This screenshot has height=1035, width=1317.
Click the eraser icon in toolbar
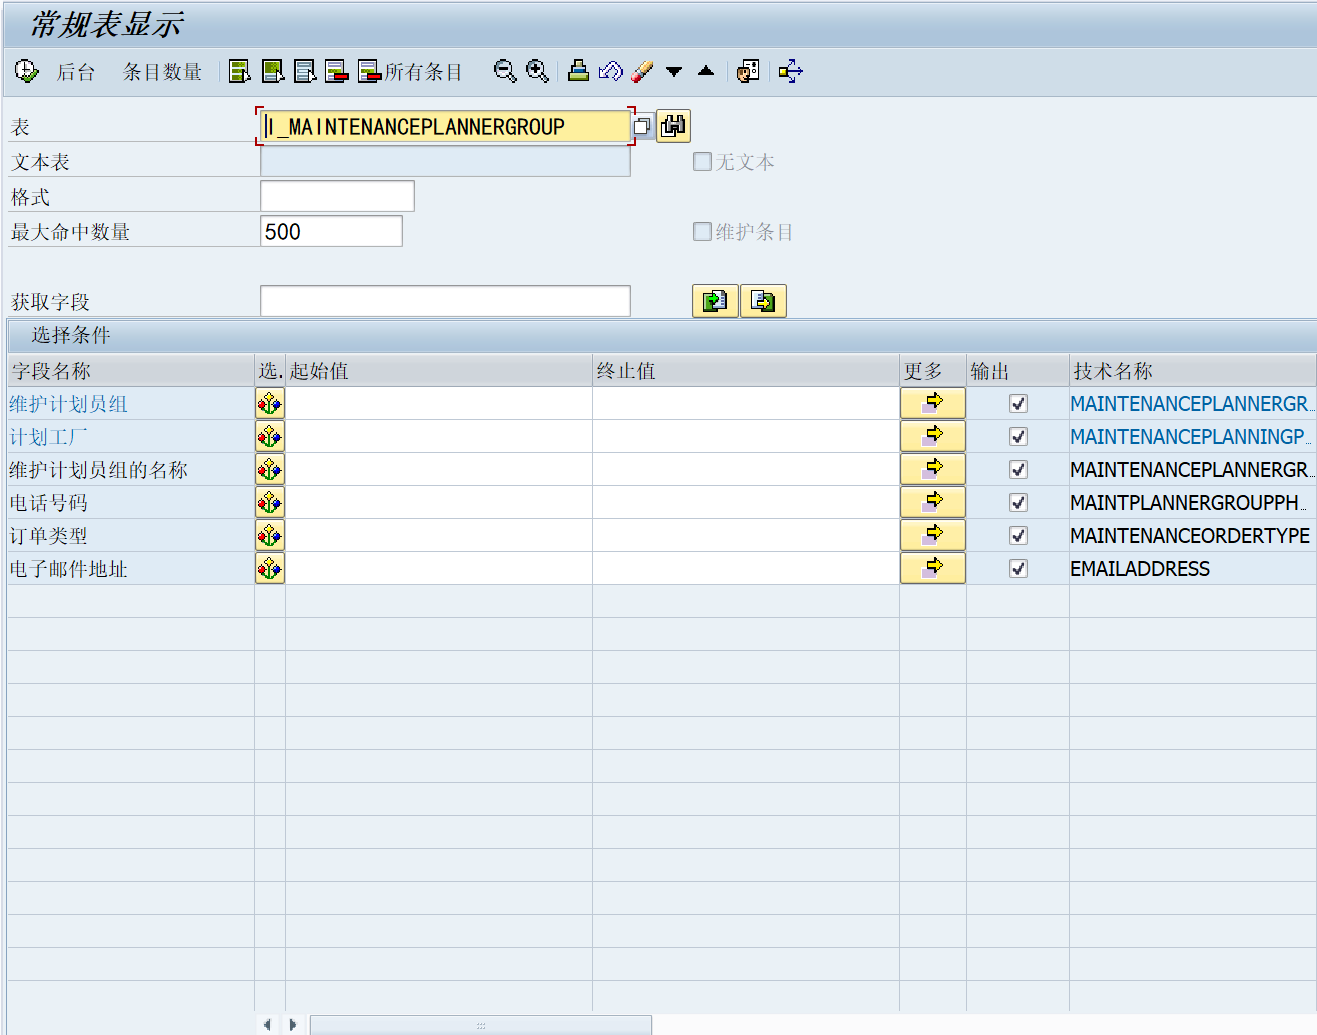pos(642,71)
